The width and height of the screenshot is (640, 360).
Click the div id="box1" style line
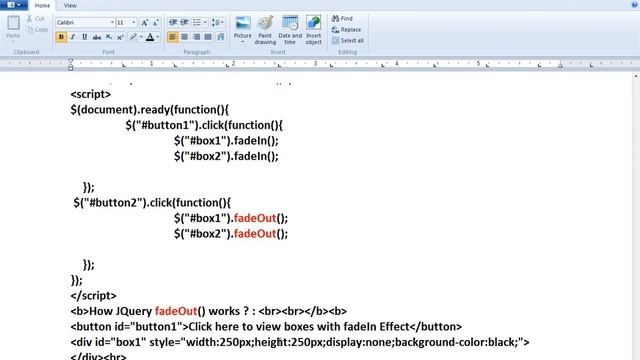[x=300, y=342]
